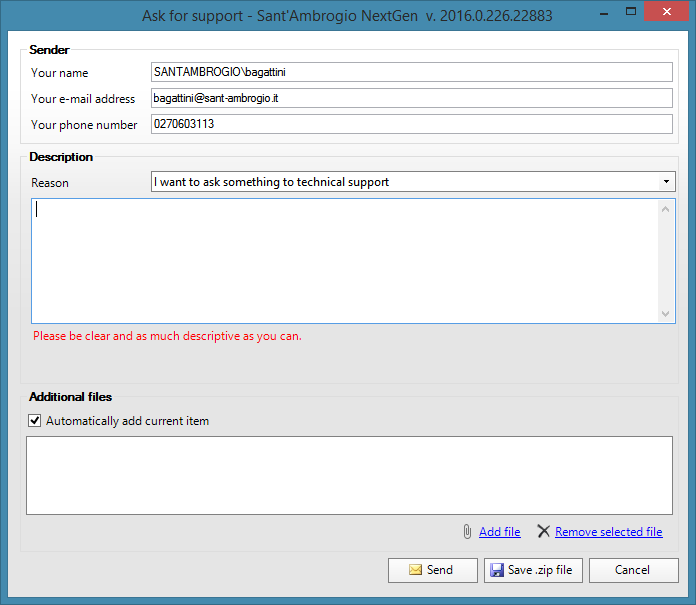Click the Send button
The width and height of the screenshot is (696, 605).
click(x=433, y=570)
